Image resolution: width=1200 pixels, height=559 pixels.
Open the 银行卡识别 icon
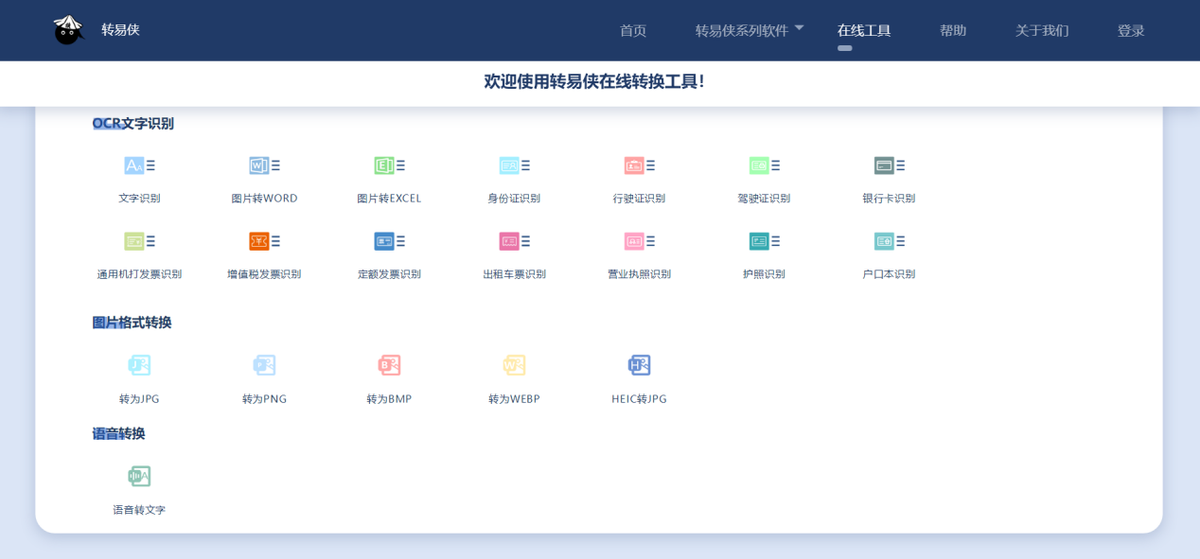click(x=889, y=166)
